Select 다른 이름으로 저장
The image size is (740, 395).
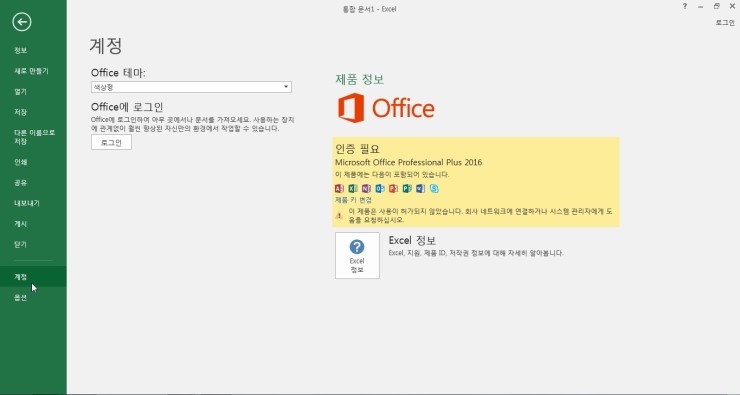tap(33, 137)
